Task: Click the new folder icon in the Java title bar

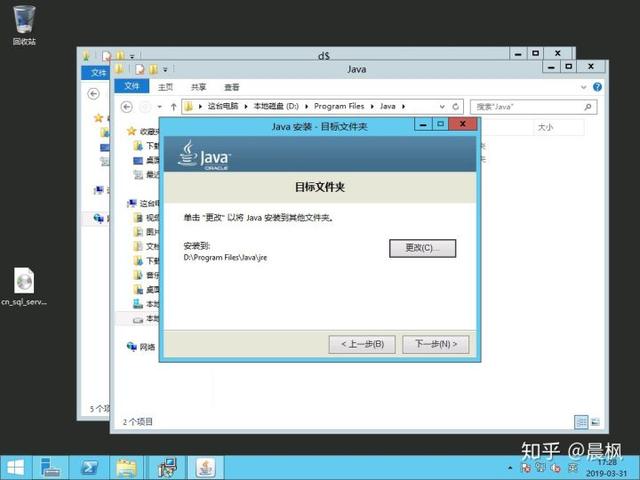Action: (153, 69)
